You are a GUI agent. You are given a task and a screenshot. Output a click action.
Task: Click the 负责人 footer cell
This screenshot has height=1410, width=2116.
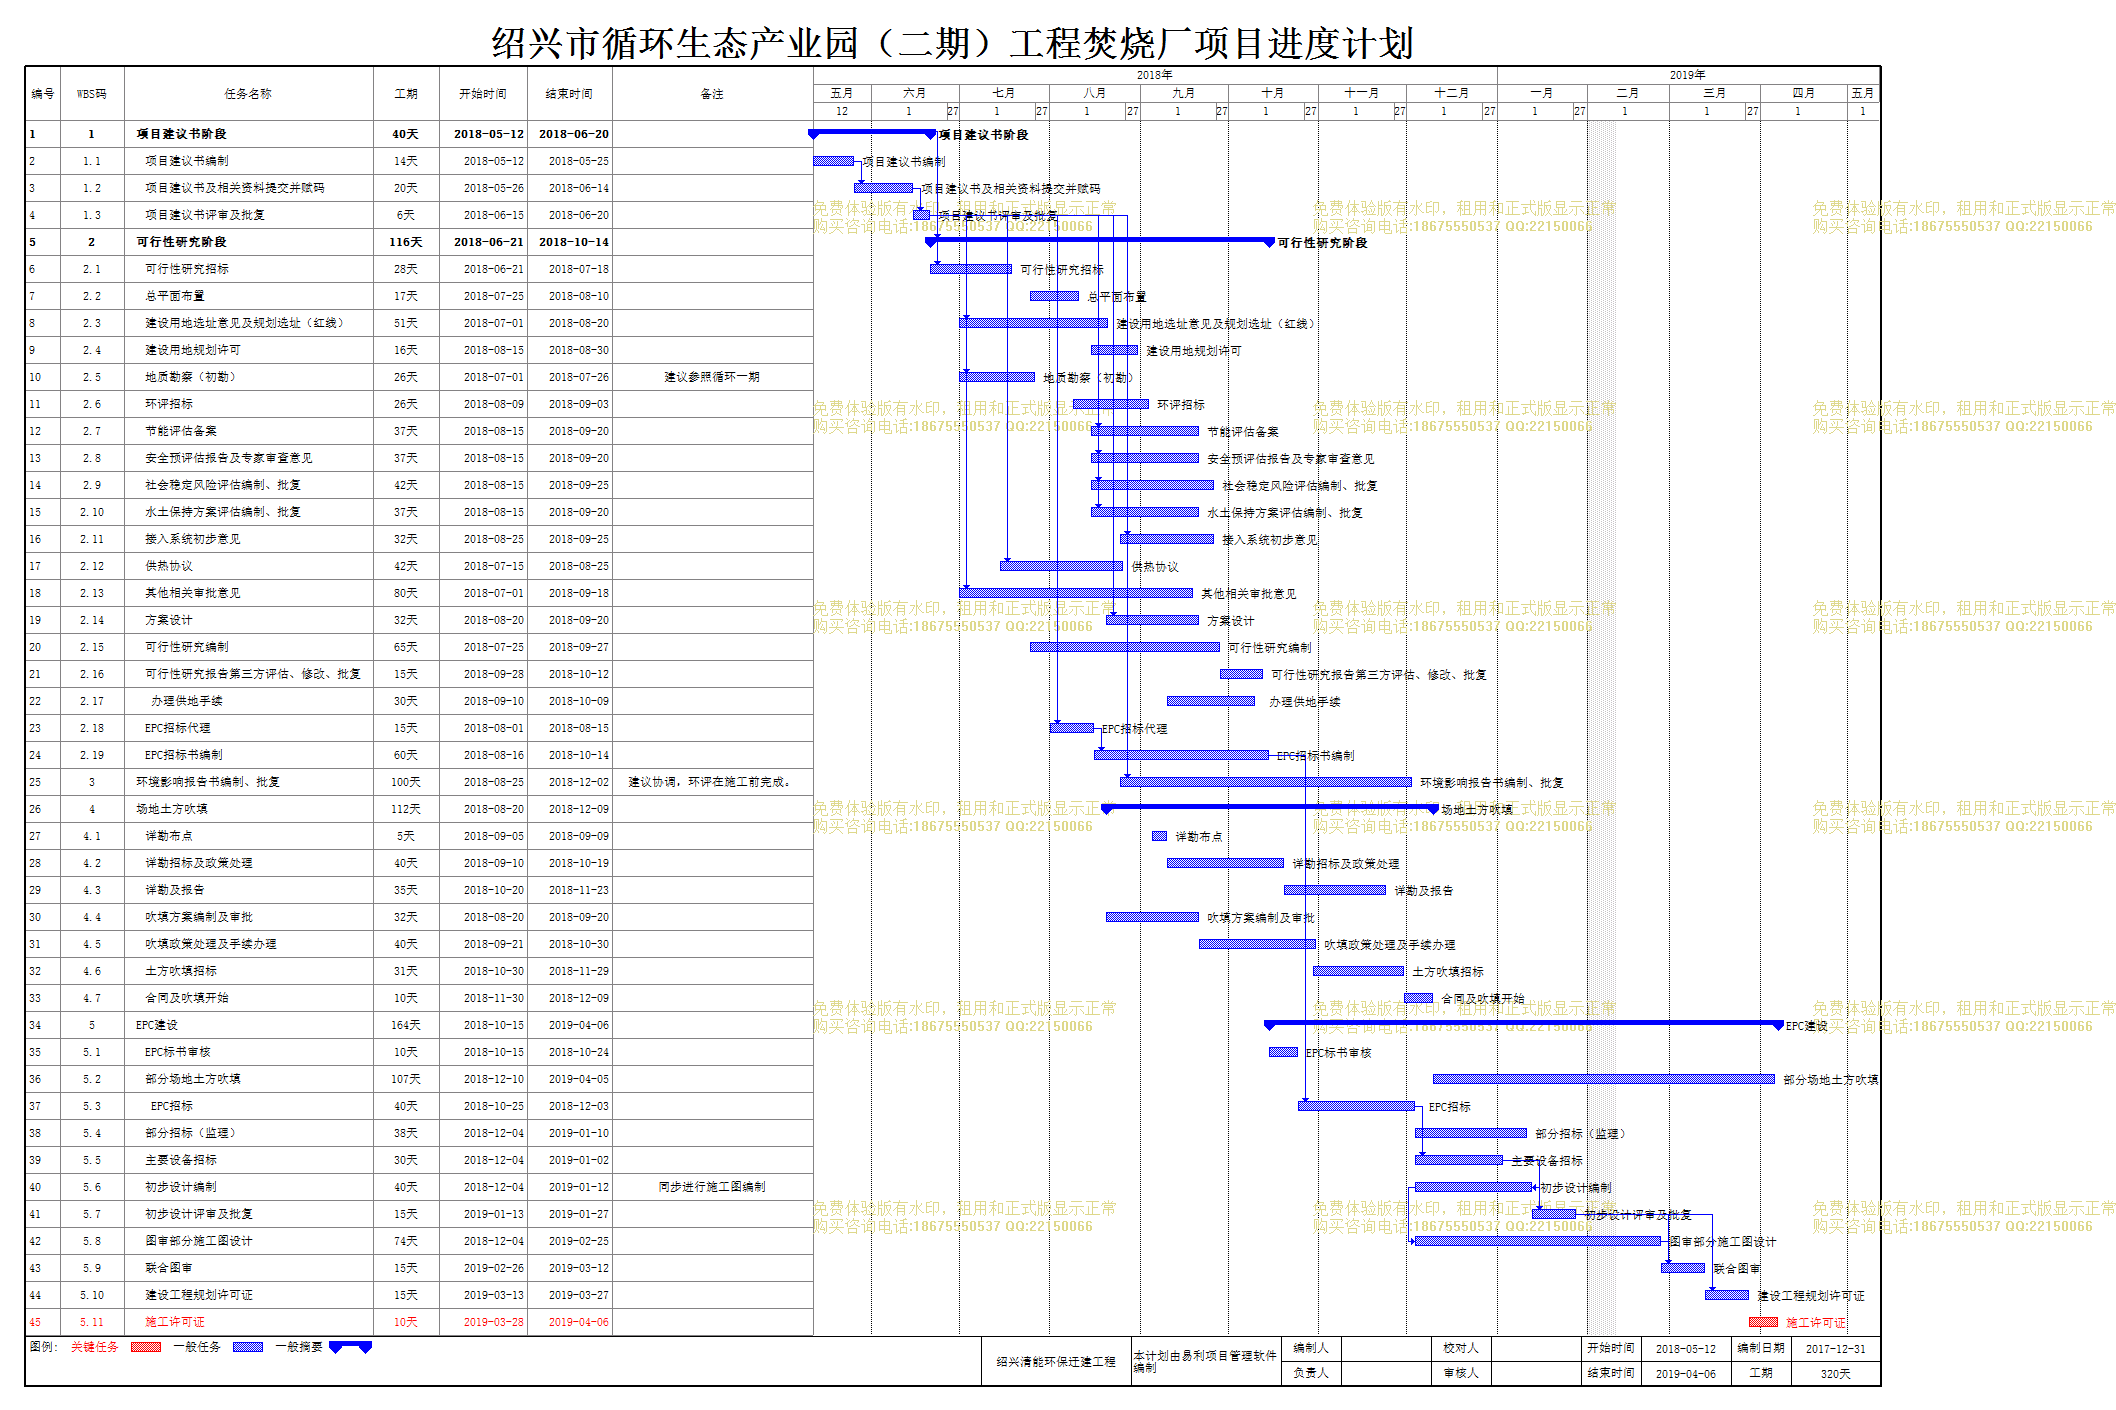(1311, 1373)
